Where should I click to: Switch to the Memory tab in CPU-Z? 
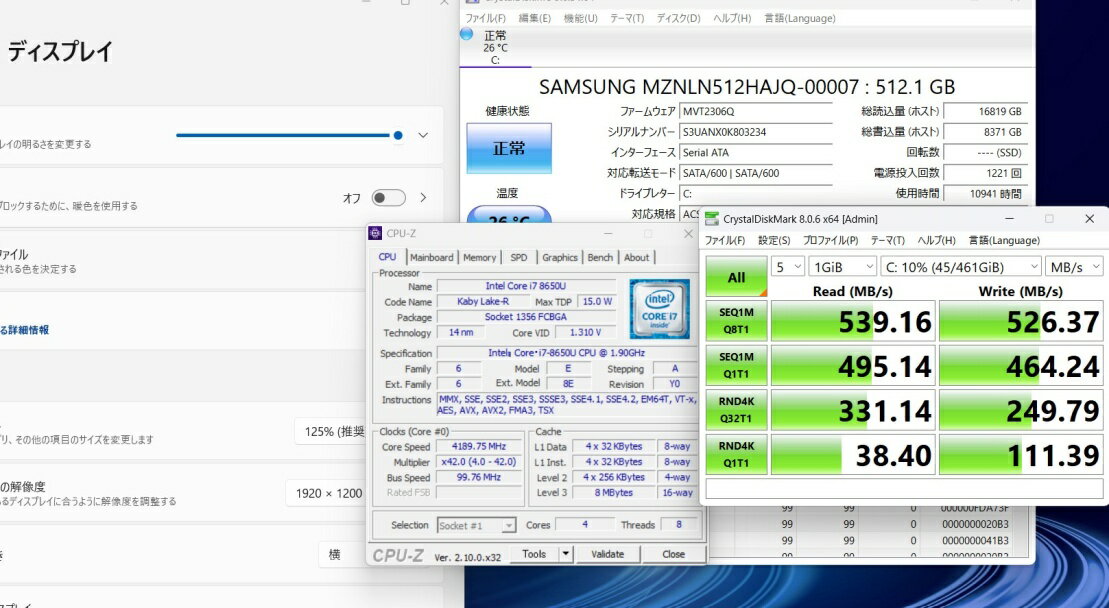point(479,257)
